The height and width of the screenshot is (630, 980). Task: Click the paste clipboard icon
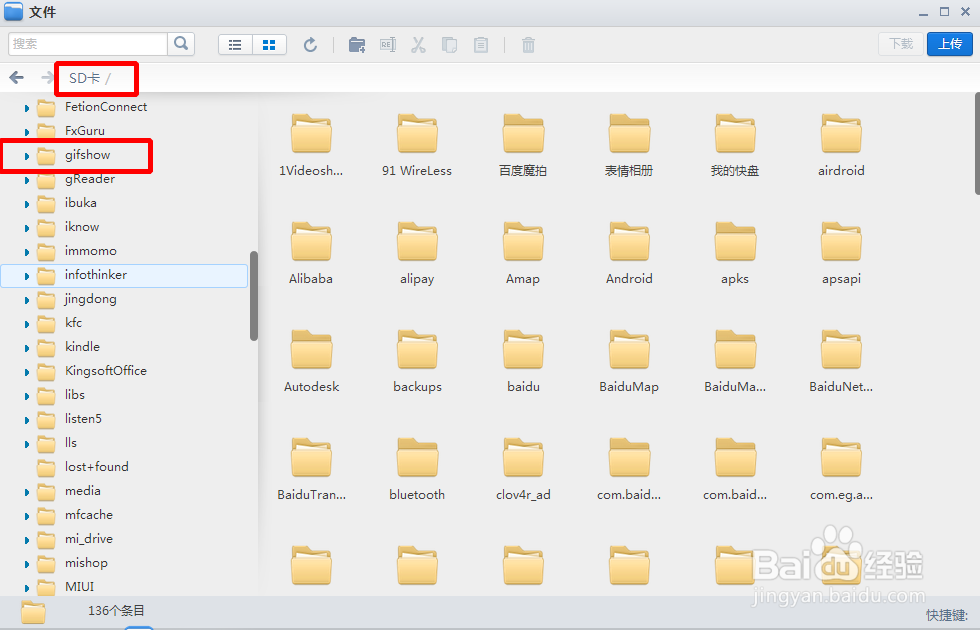[x=481, y=45]
